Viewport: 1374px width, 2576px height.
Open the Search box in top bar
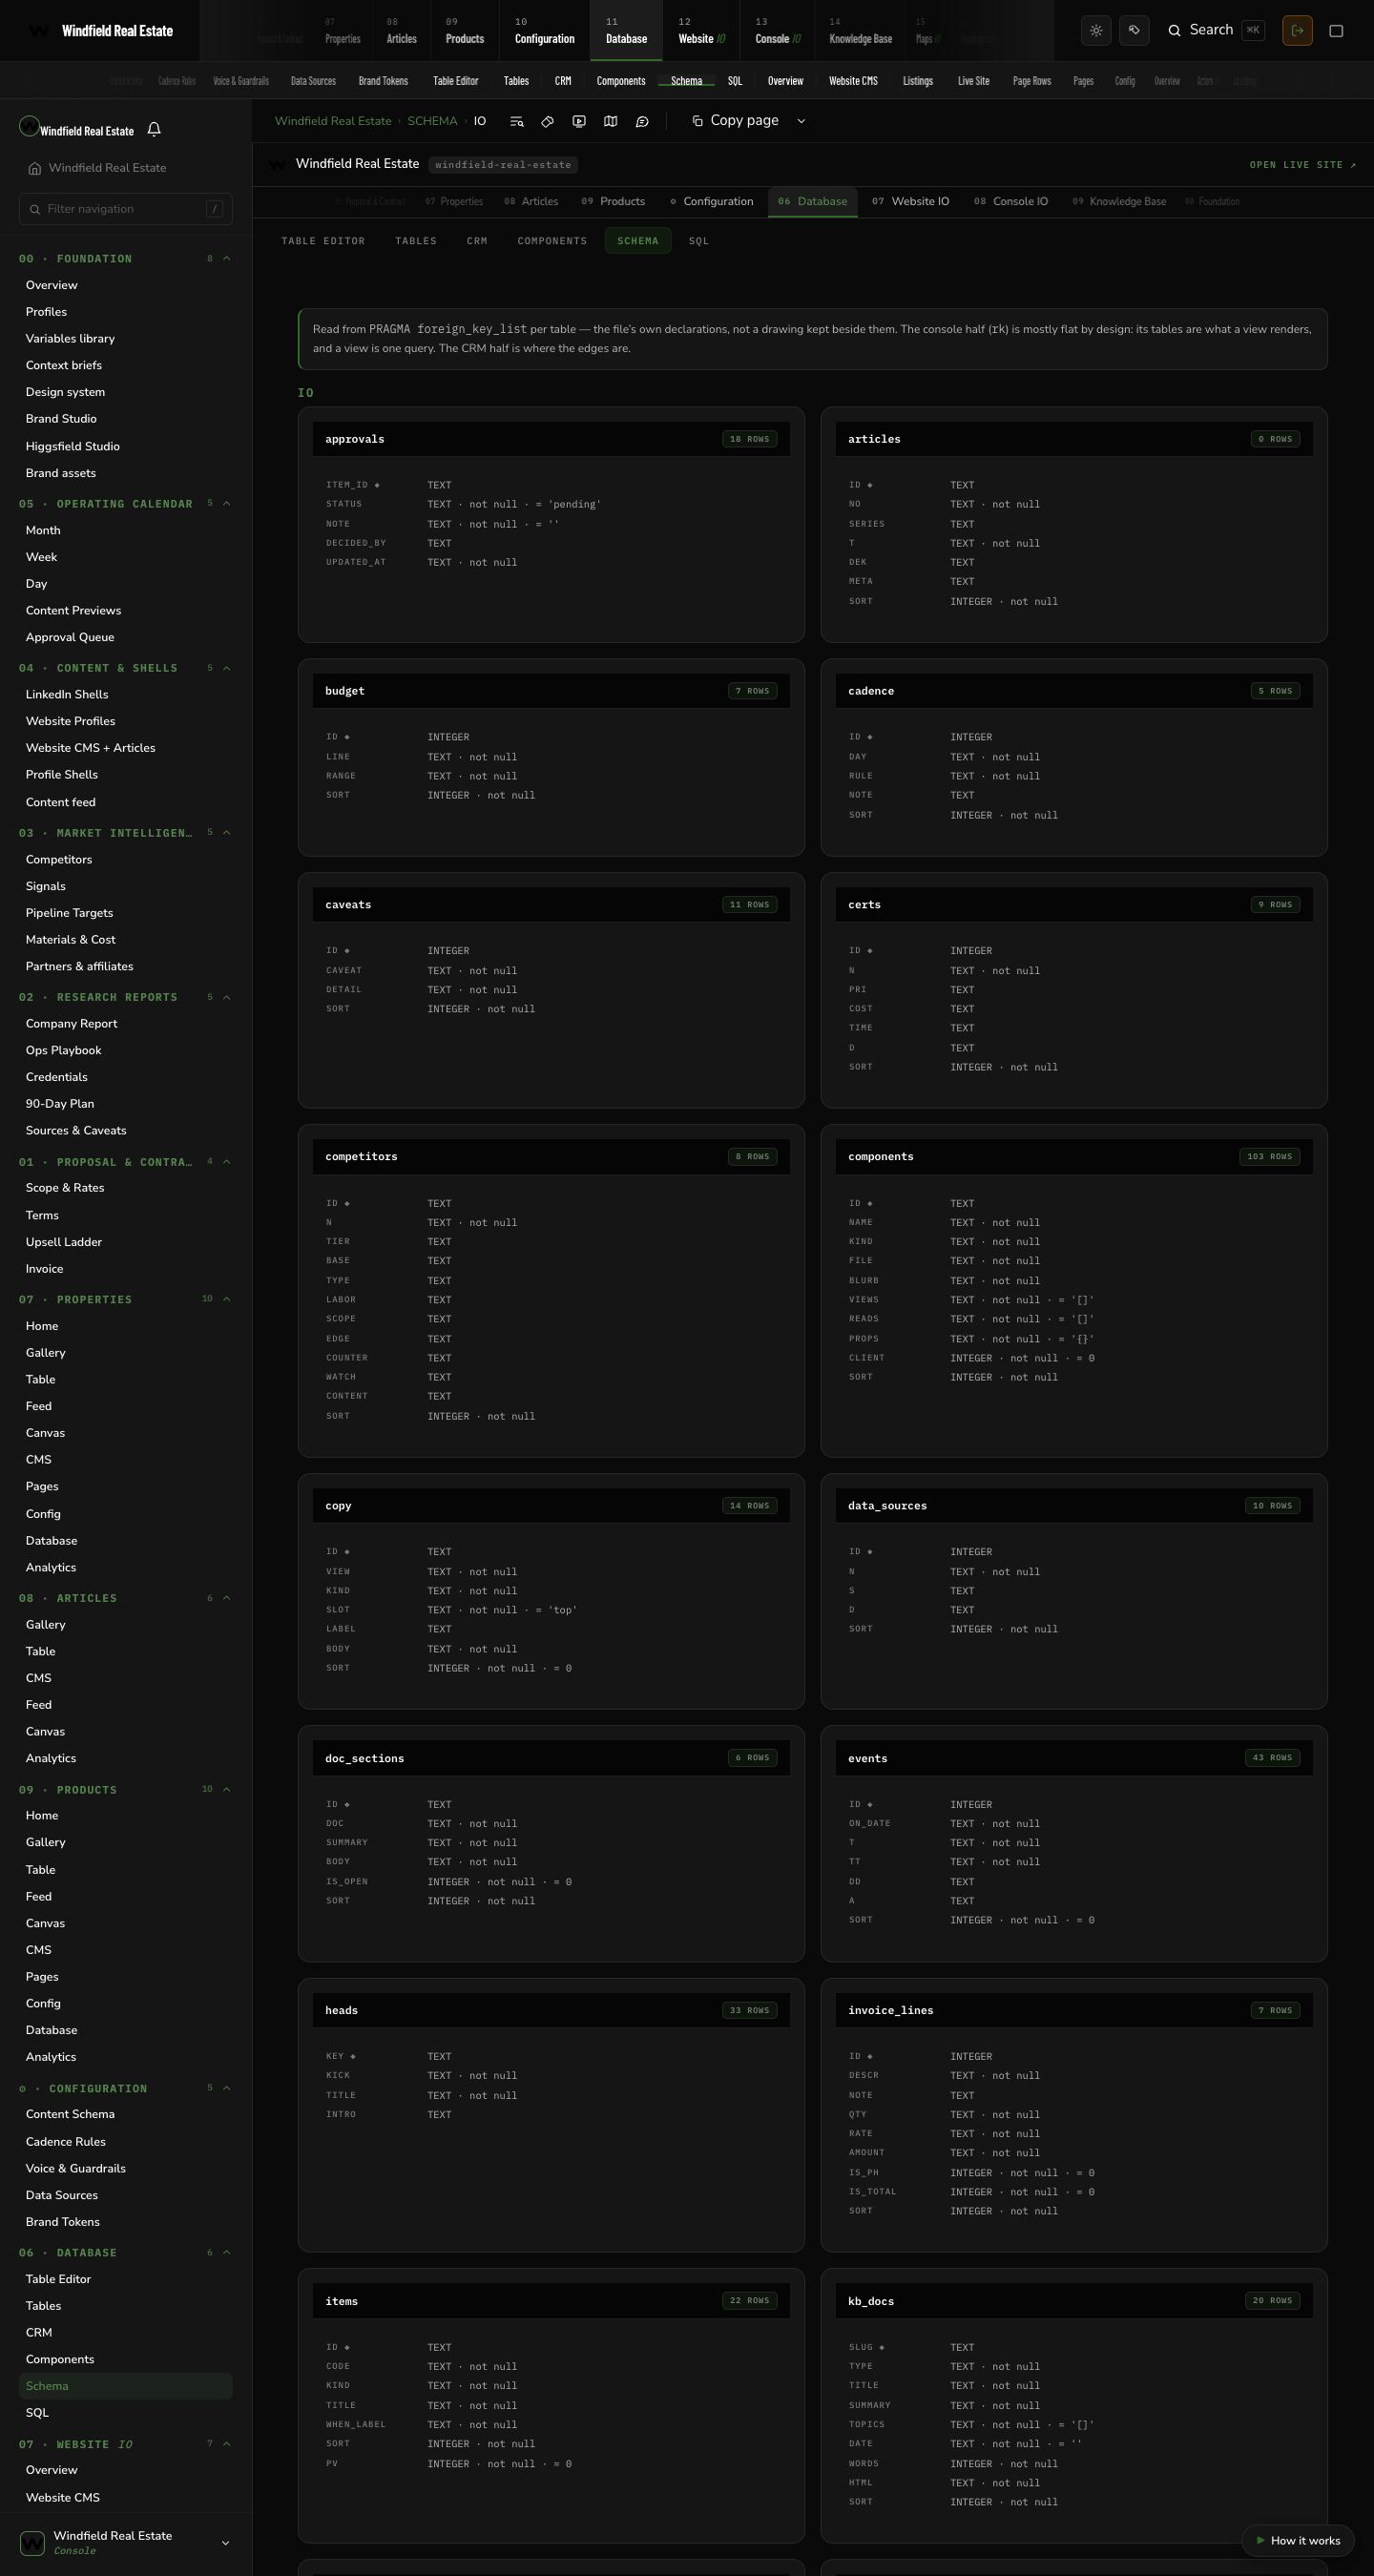[1215, 31]
